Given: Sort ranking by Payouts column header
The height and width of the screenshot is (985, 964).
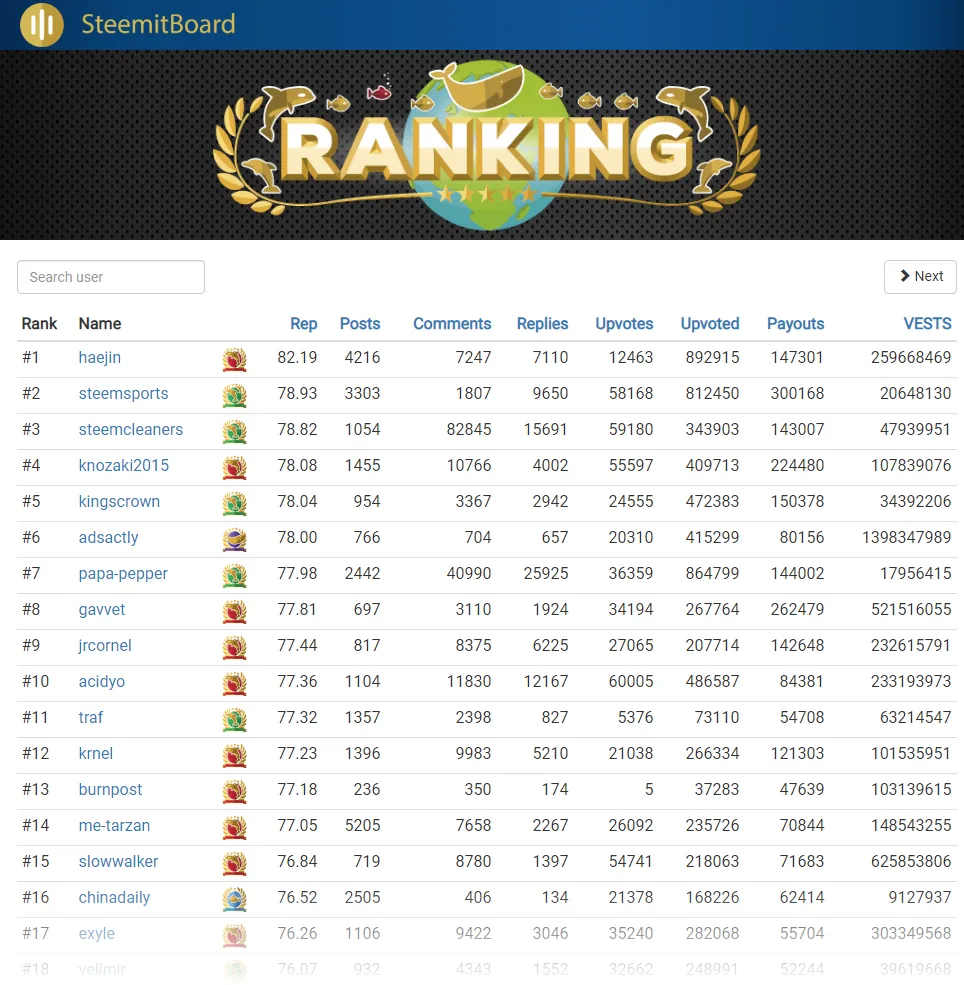Looking at the screenshot, I should click(x=795, y=324).
